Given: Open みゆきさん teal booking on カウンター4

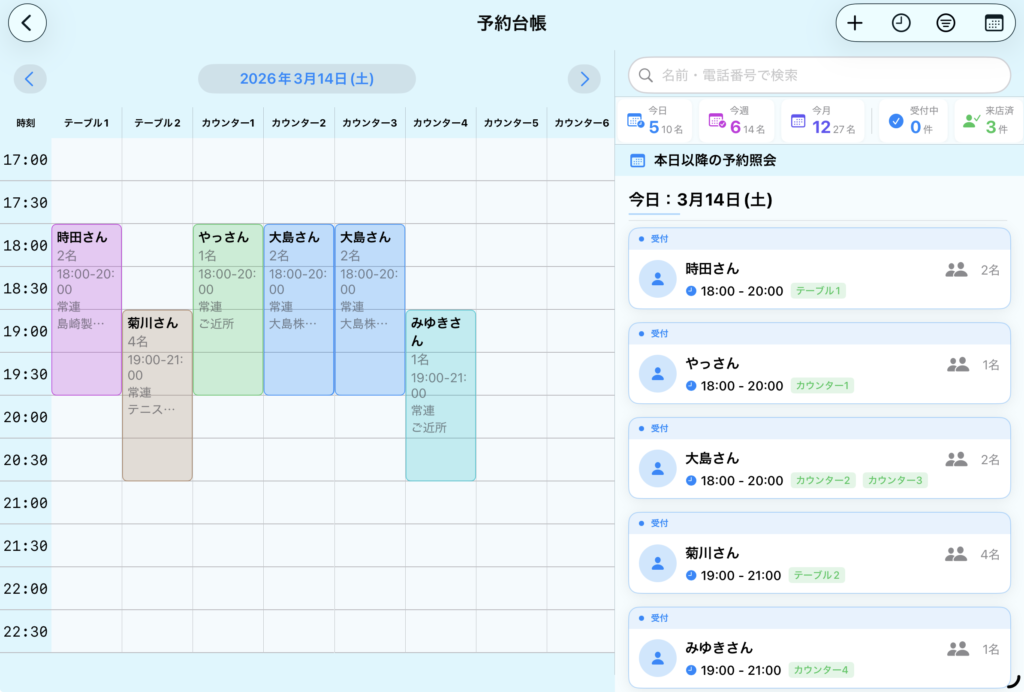Looking at the screenshot, I should point(440,395).
